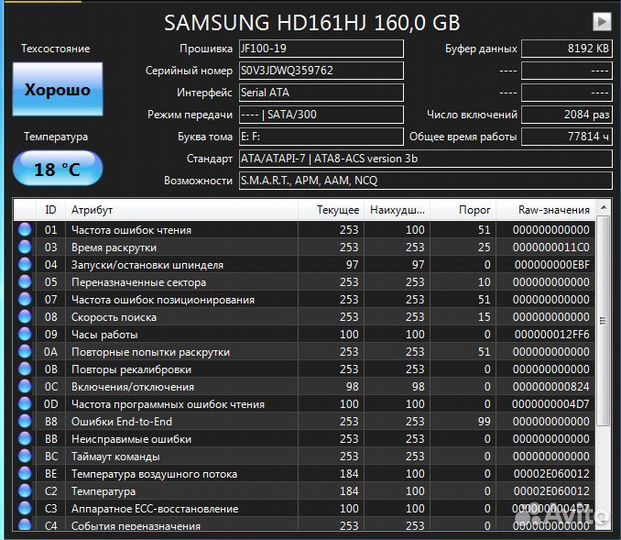Screen dimensions: 621x540
Task: Click the 18 °C temperature indicator
Action: tap(58, 169)
